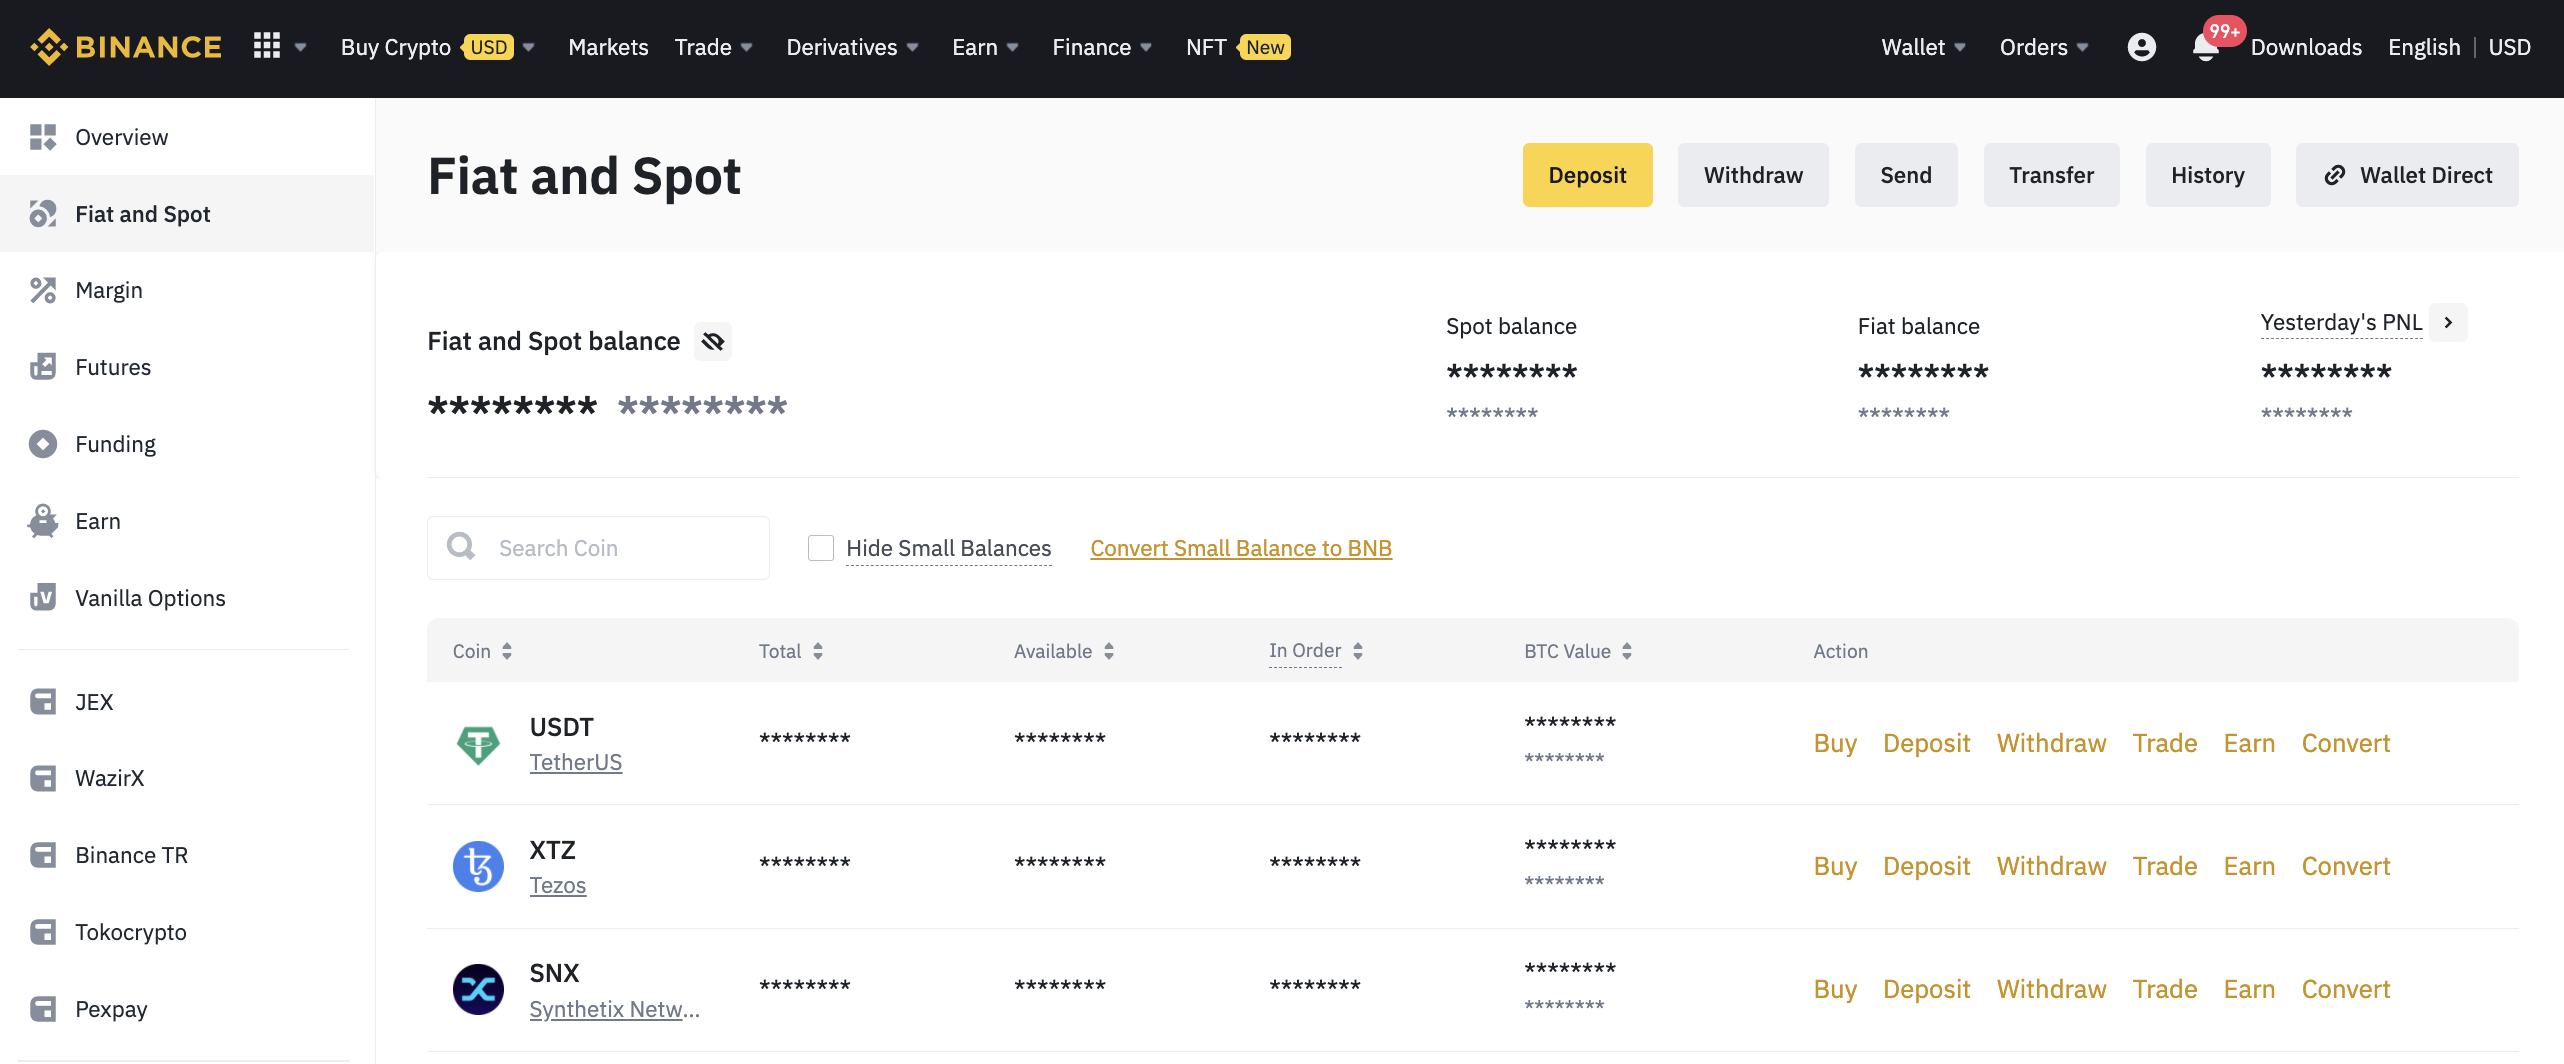Expand the Finance dropdown menu
This screenshot has height=1064, width=2564.
pyautogui.click(x=1146, y=47)
